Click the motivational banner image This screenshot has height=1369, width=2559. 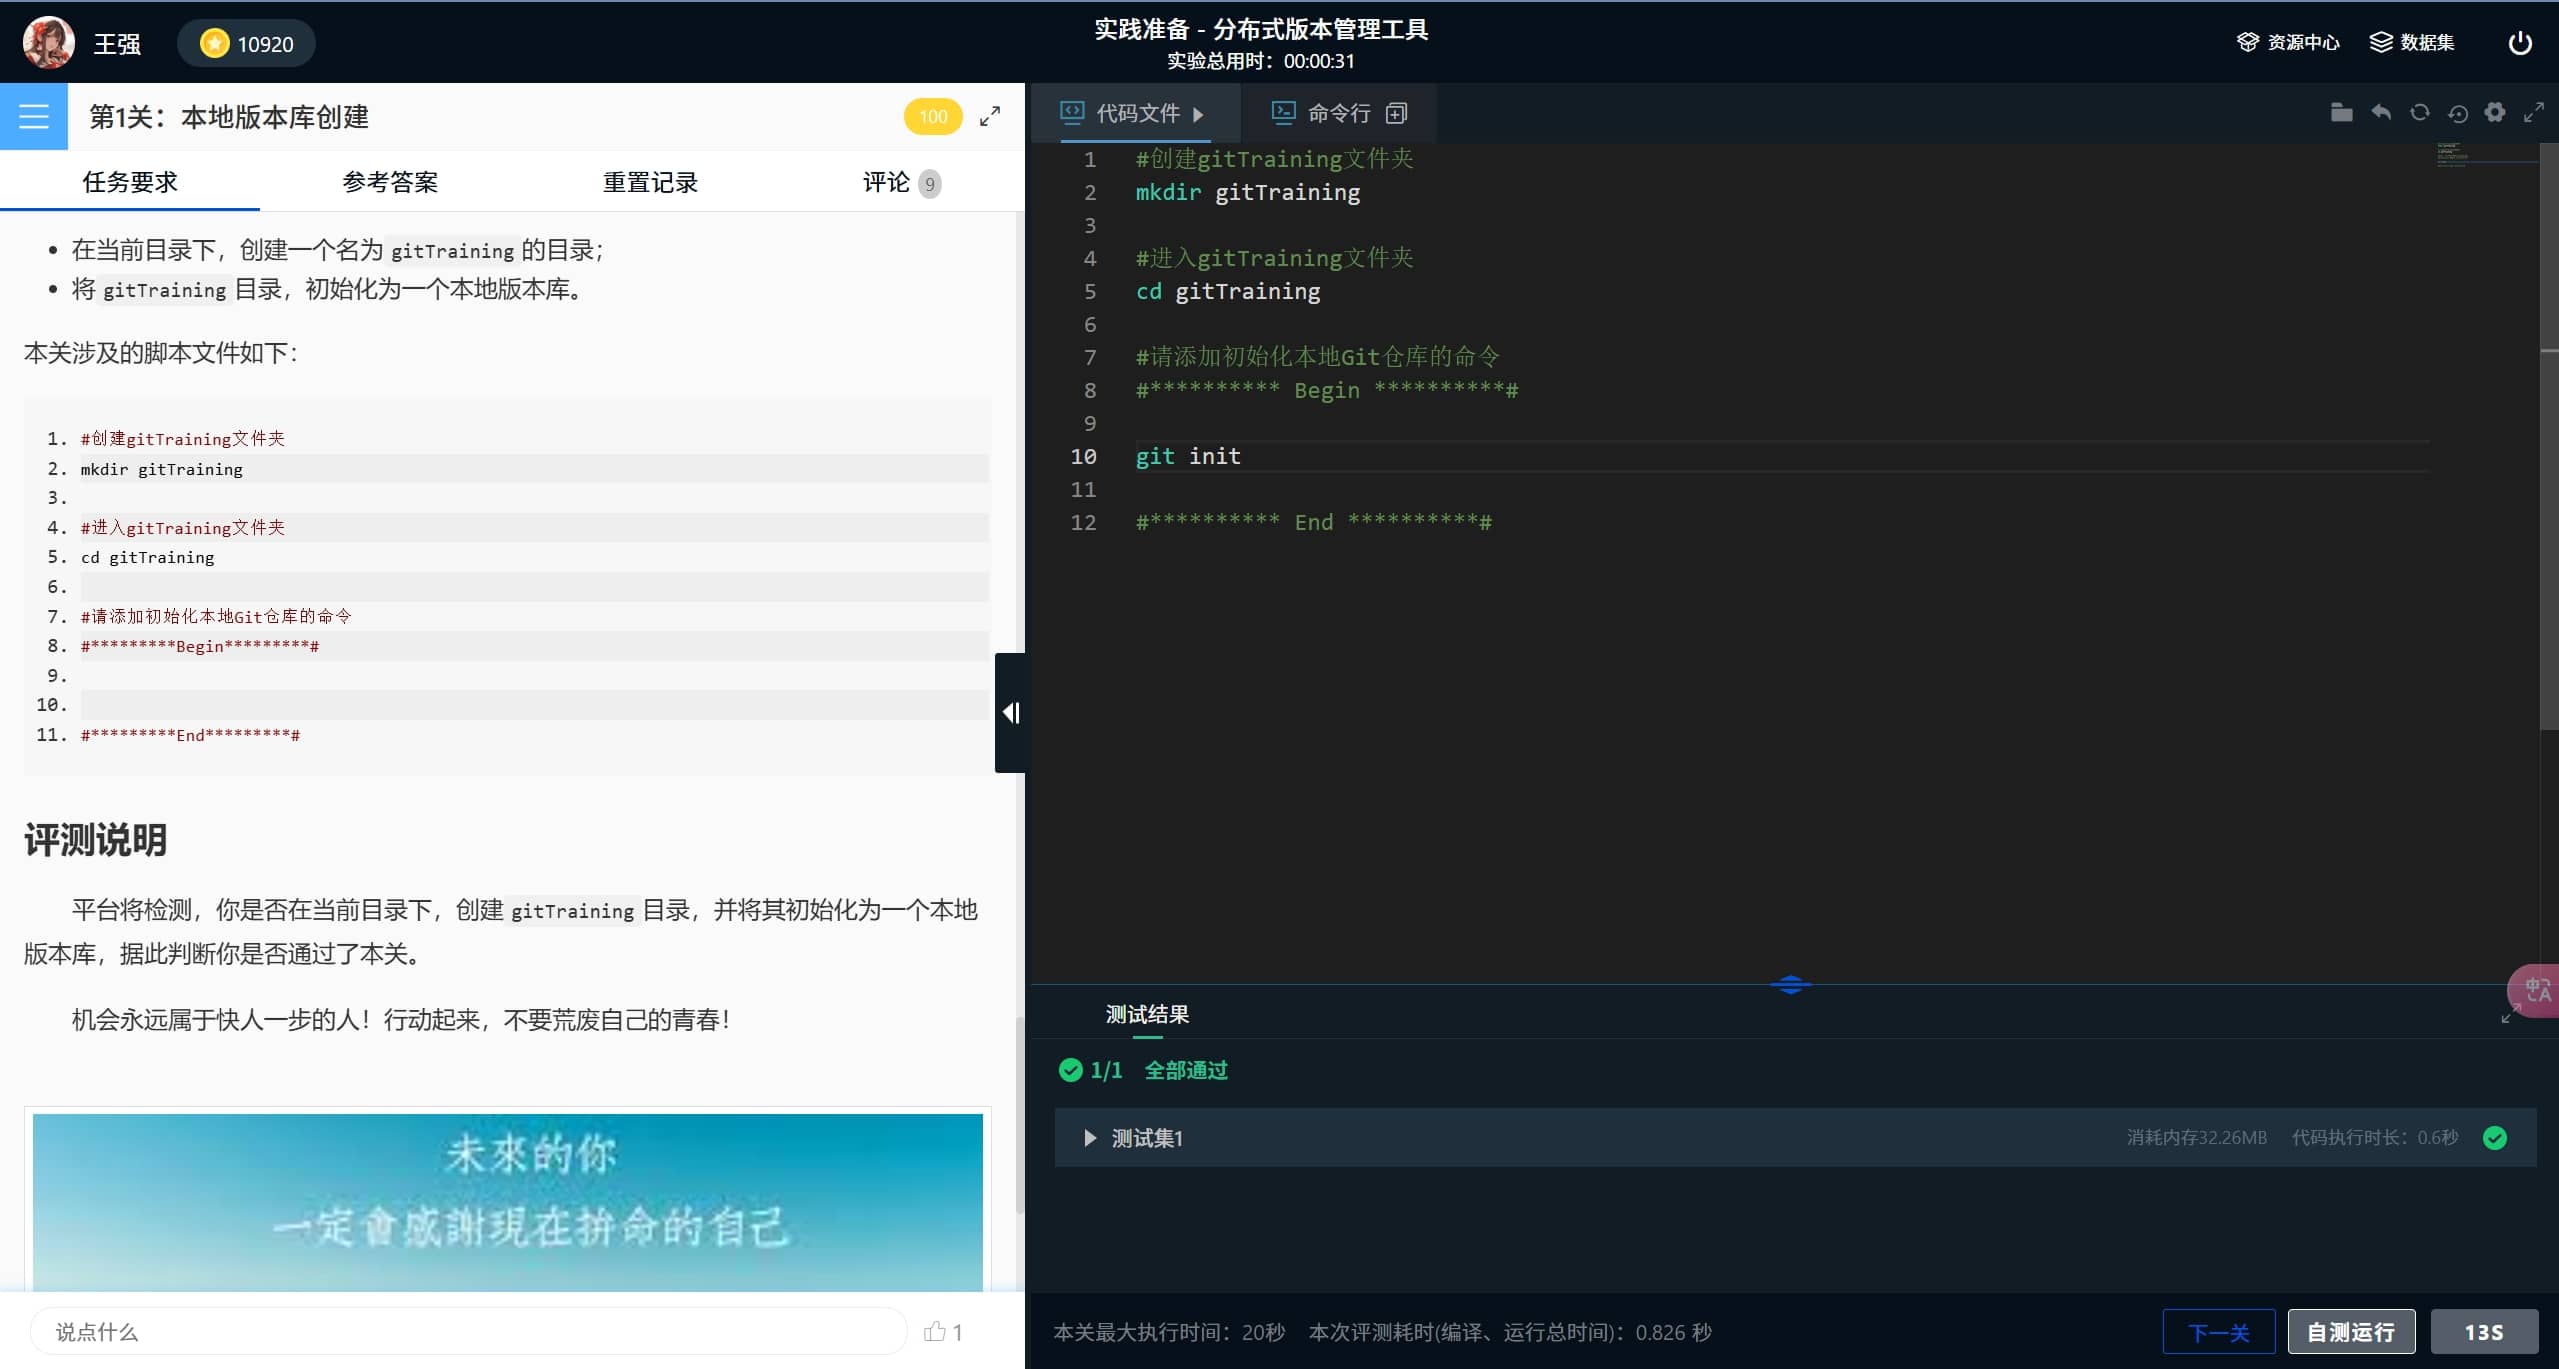[508, 1201]
